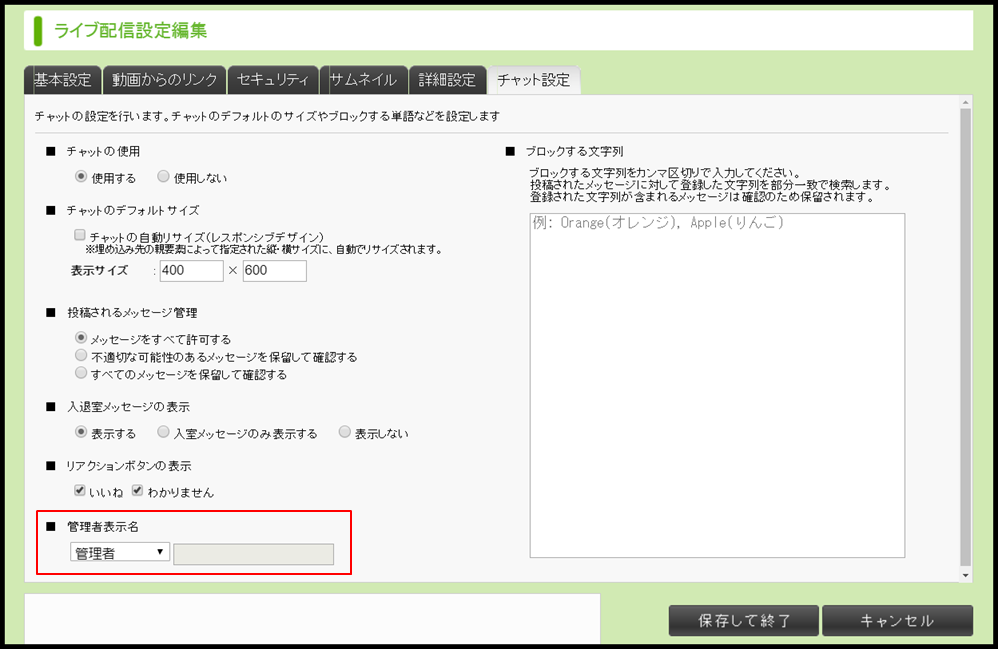Click the キャンセル button
This screenshot has height=649, width=998.
[897, 620]
